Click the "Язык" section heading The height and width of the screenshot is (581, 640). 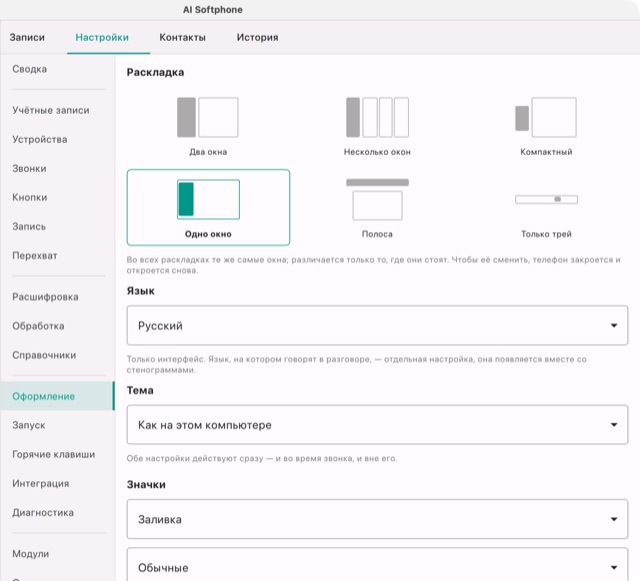pos(140,291)
